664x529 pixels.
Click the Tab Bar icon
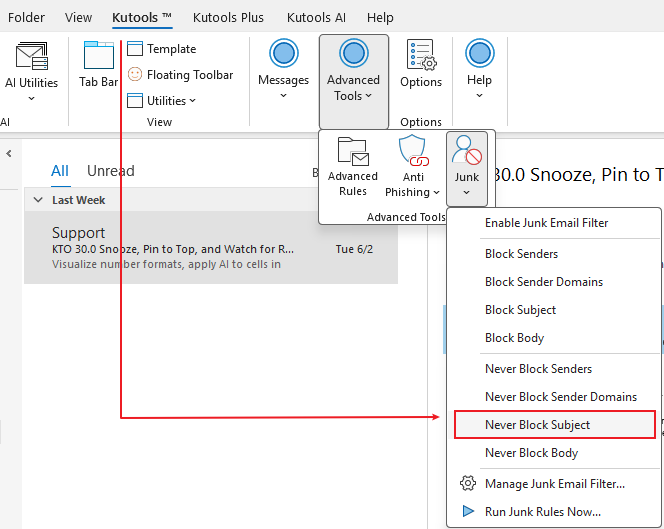click(99, 55)
